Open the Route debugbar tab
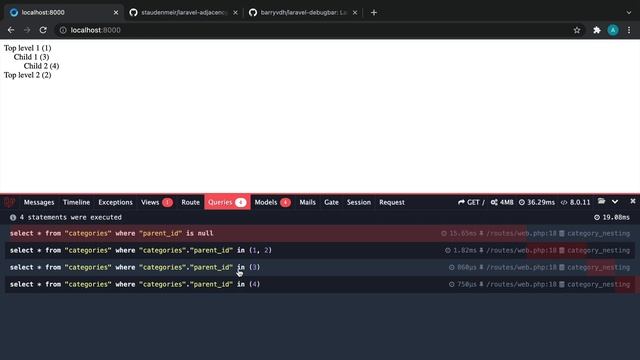 [191, 202]
